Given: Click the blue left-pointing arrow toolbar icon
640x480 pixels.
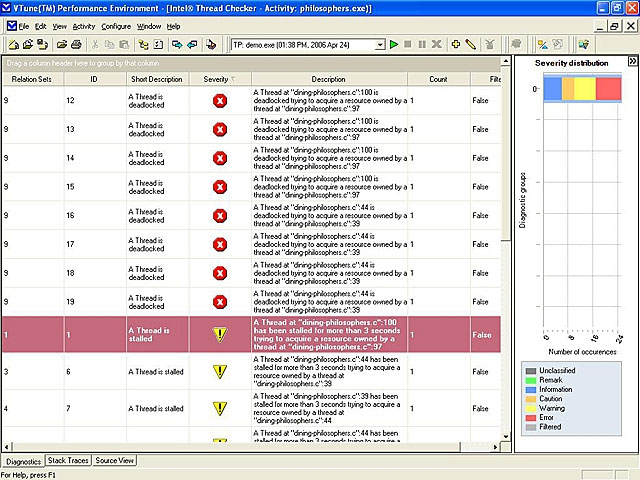Looking at the screenshot, I should coord(192,44).
